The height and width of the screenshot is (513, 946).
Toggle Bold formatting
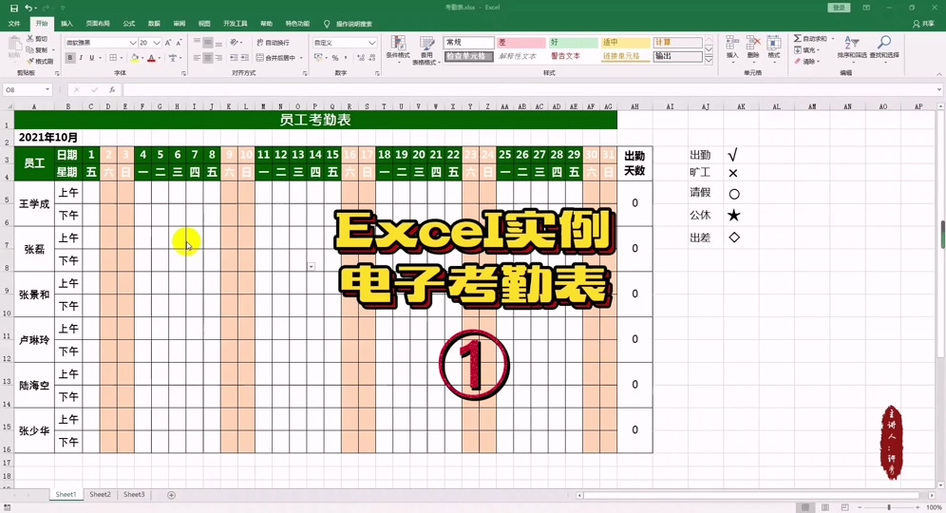click(x=70, y=58)
